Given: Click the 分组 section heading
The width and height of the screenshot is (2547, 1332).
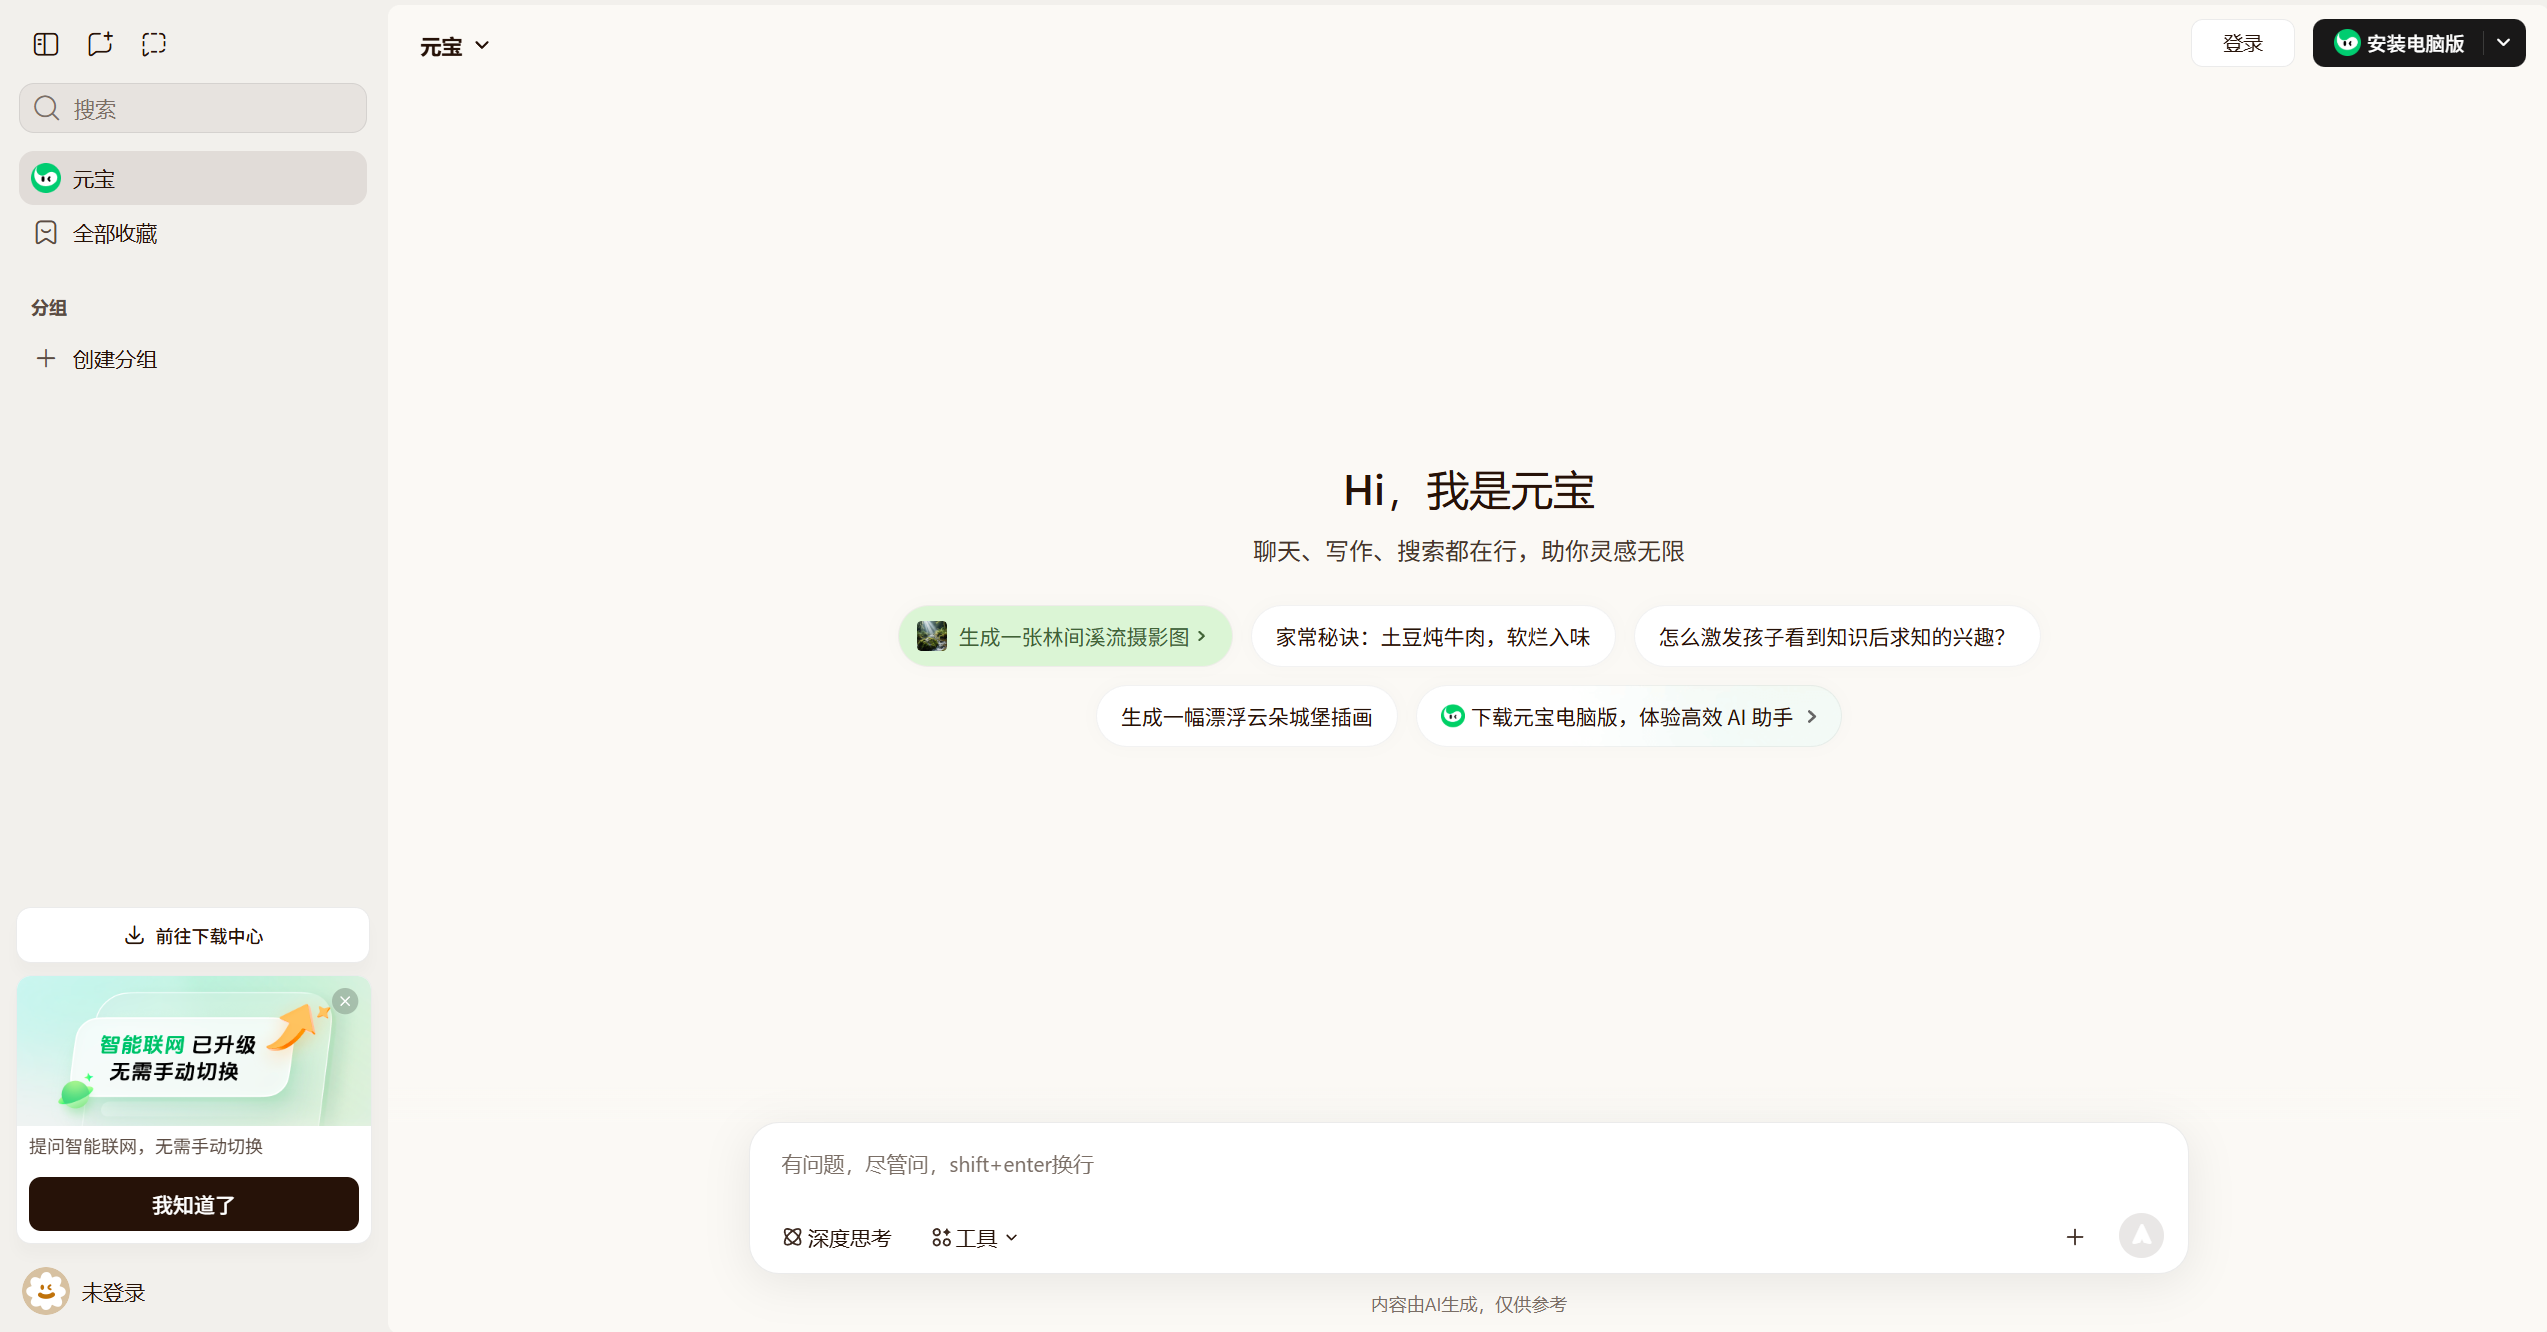Looking at the screenshot, I should pos(49,307).
